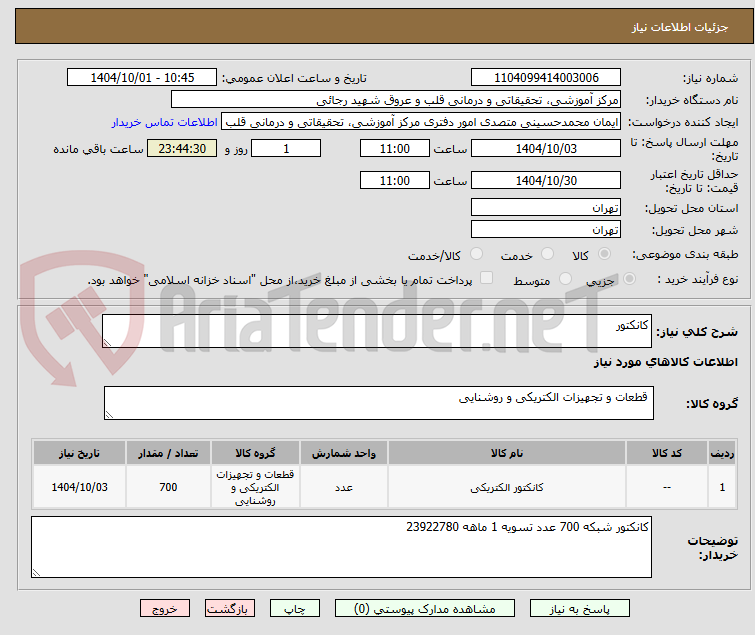Open اطلاعات تماس خریدار link
The image size is (755, 635).
165,122
